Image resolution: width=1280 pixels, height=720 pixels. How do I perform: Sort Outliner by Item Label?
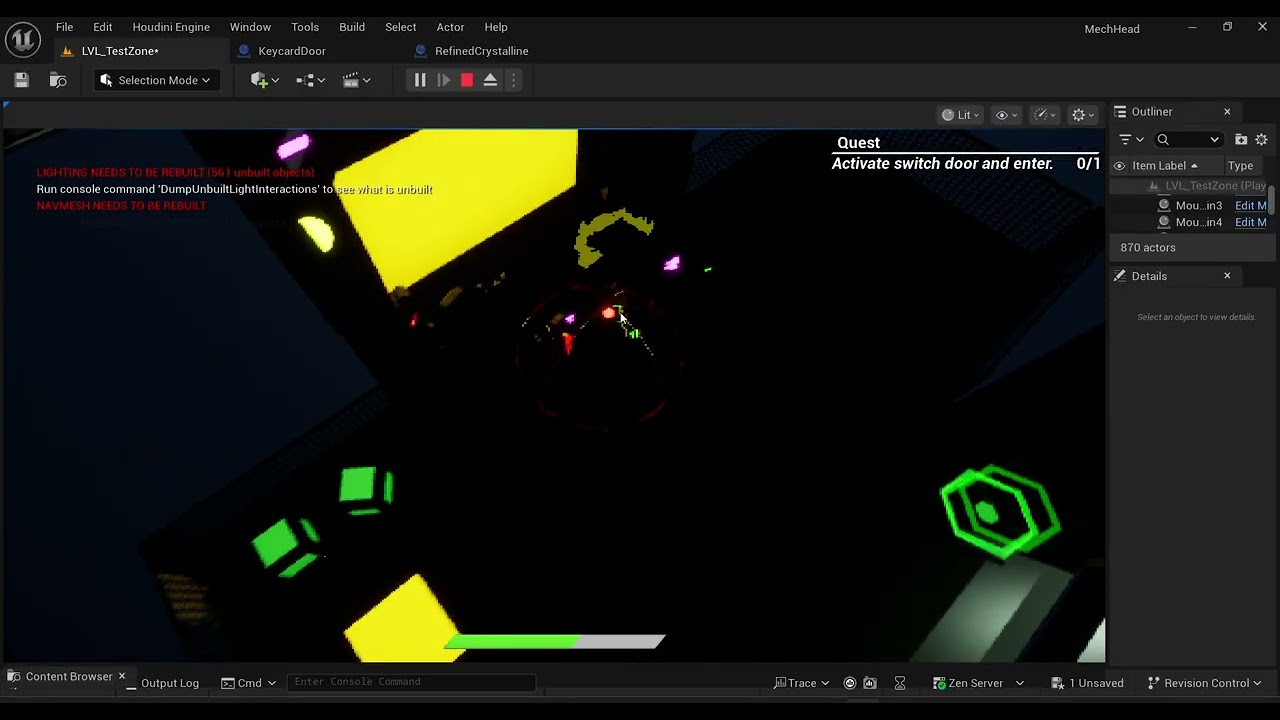click(x=1165, y=166)
